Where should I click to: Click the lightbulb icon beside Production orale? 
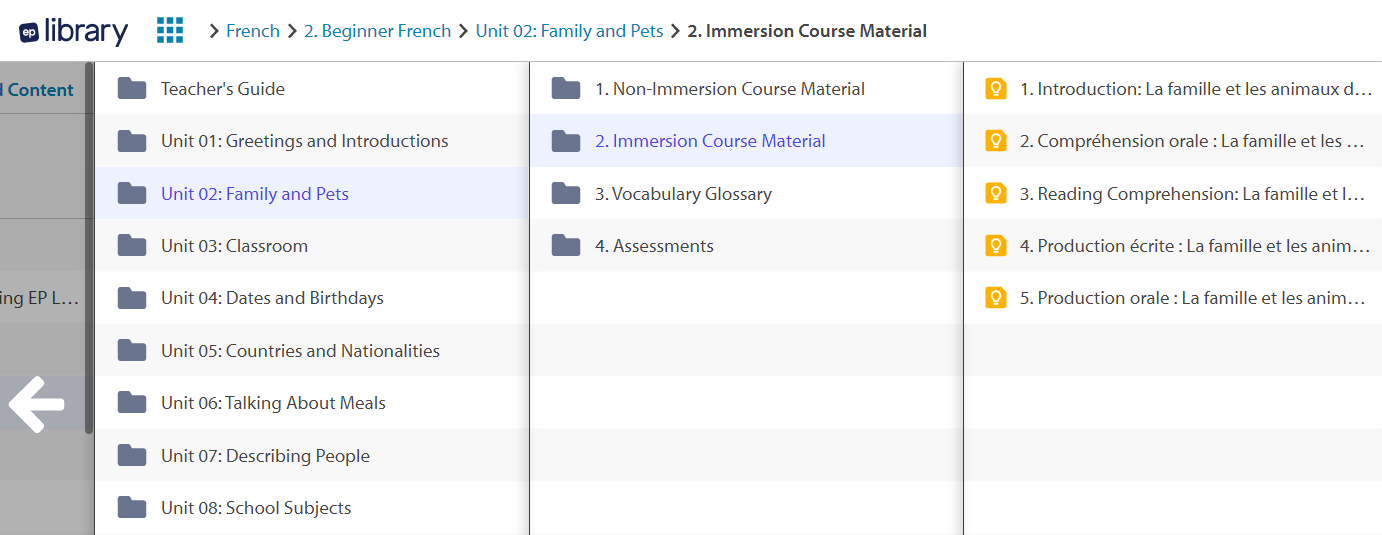[x=995, y=298]
